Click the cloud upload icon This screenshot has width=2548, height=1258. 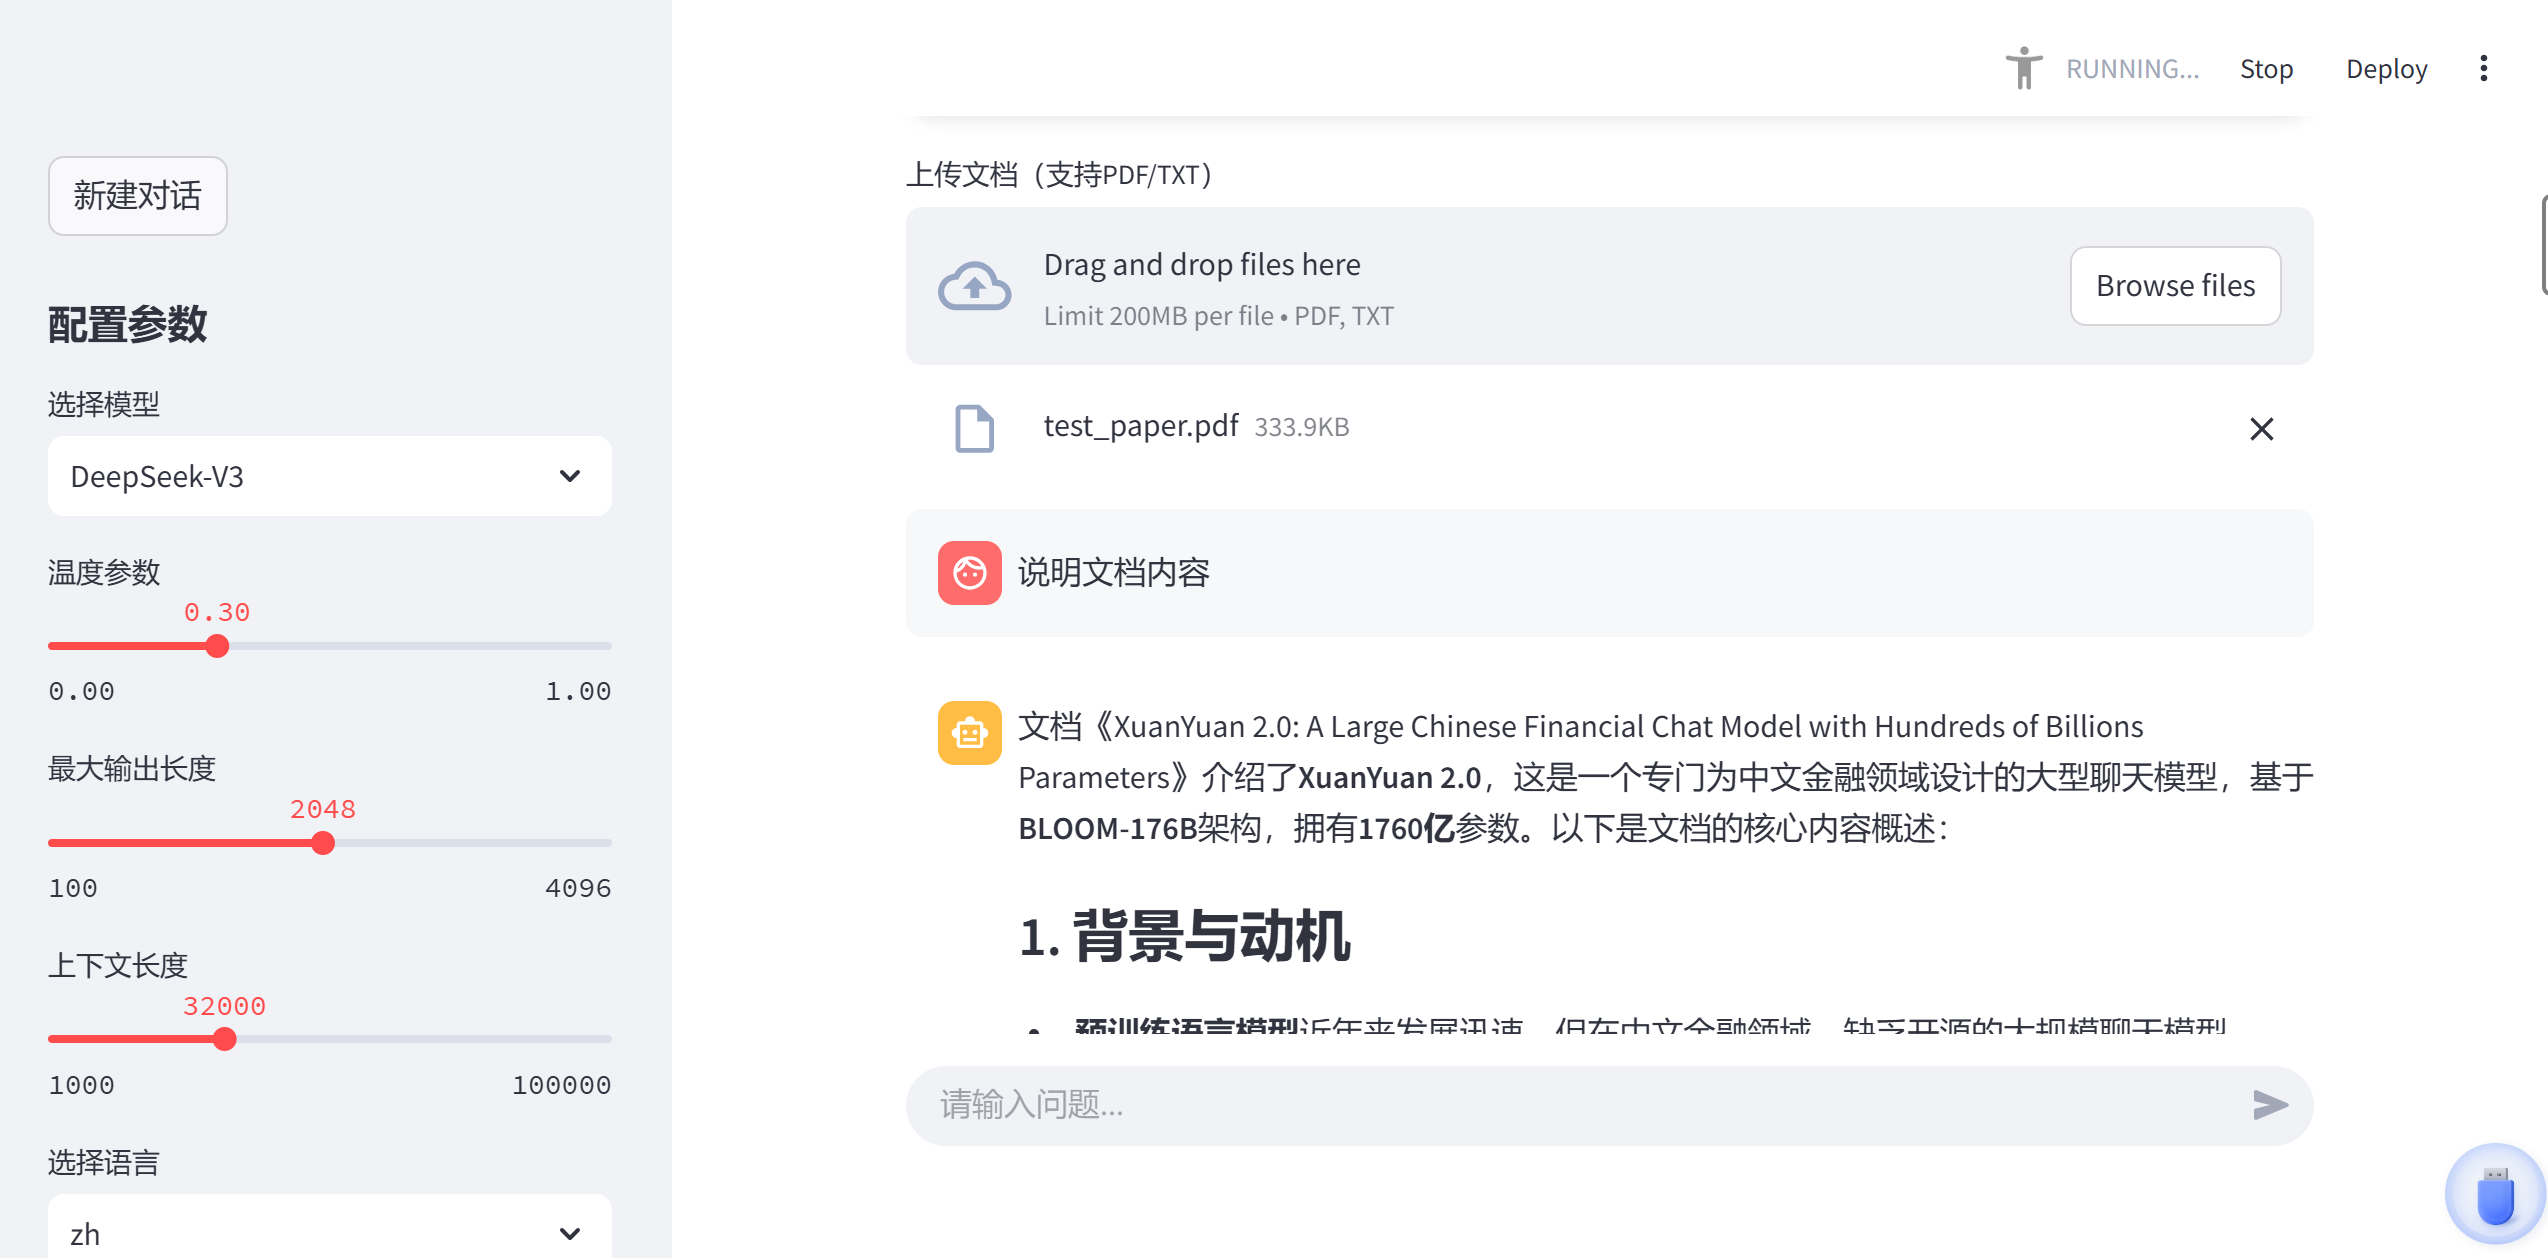[x=974, y=287]
